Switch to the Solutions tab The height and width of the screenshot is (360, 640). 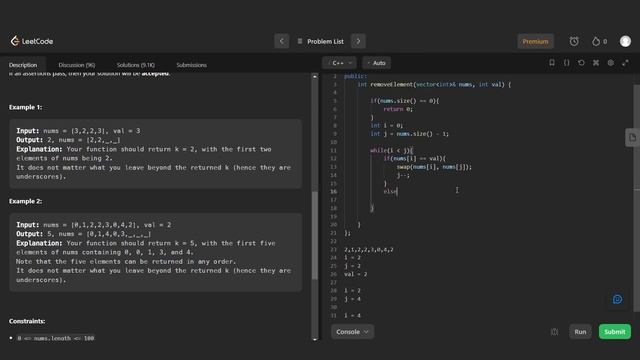136,65
